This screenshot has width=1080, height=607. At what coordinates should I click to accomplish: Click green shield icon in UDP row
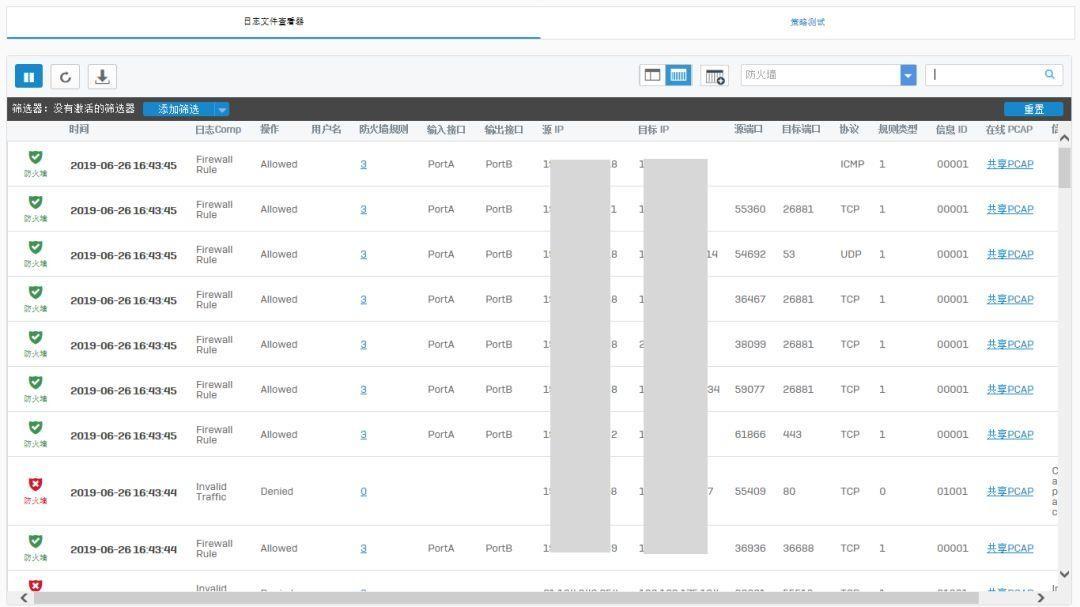(36, 247)
